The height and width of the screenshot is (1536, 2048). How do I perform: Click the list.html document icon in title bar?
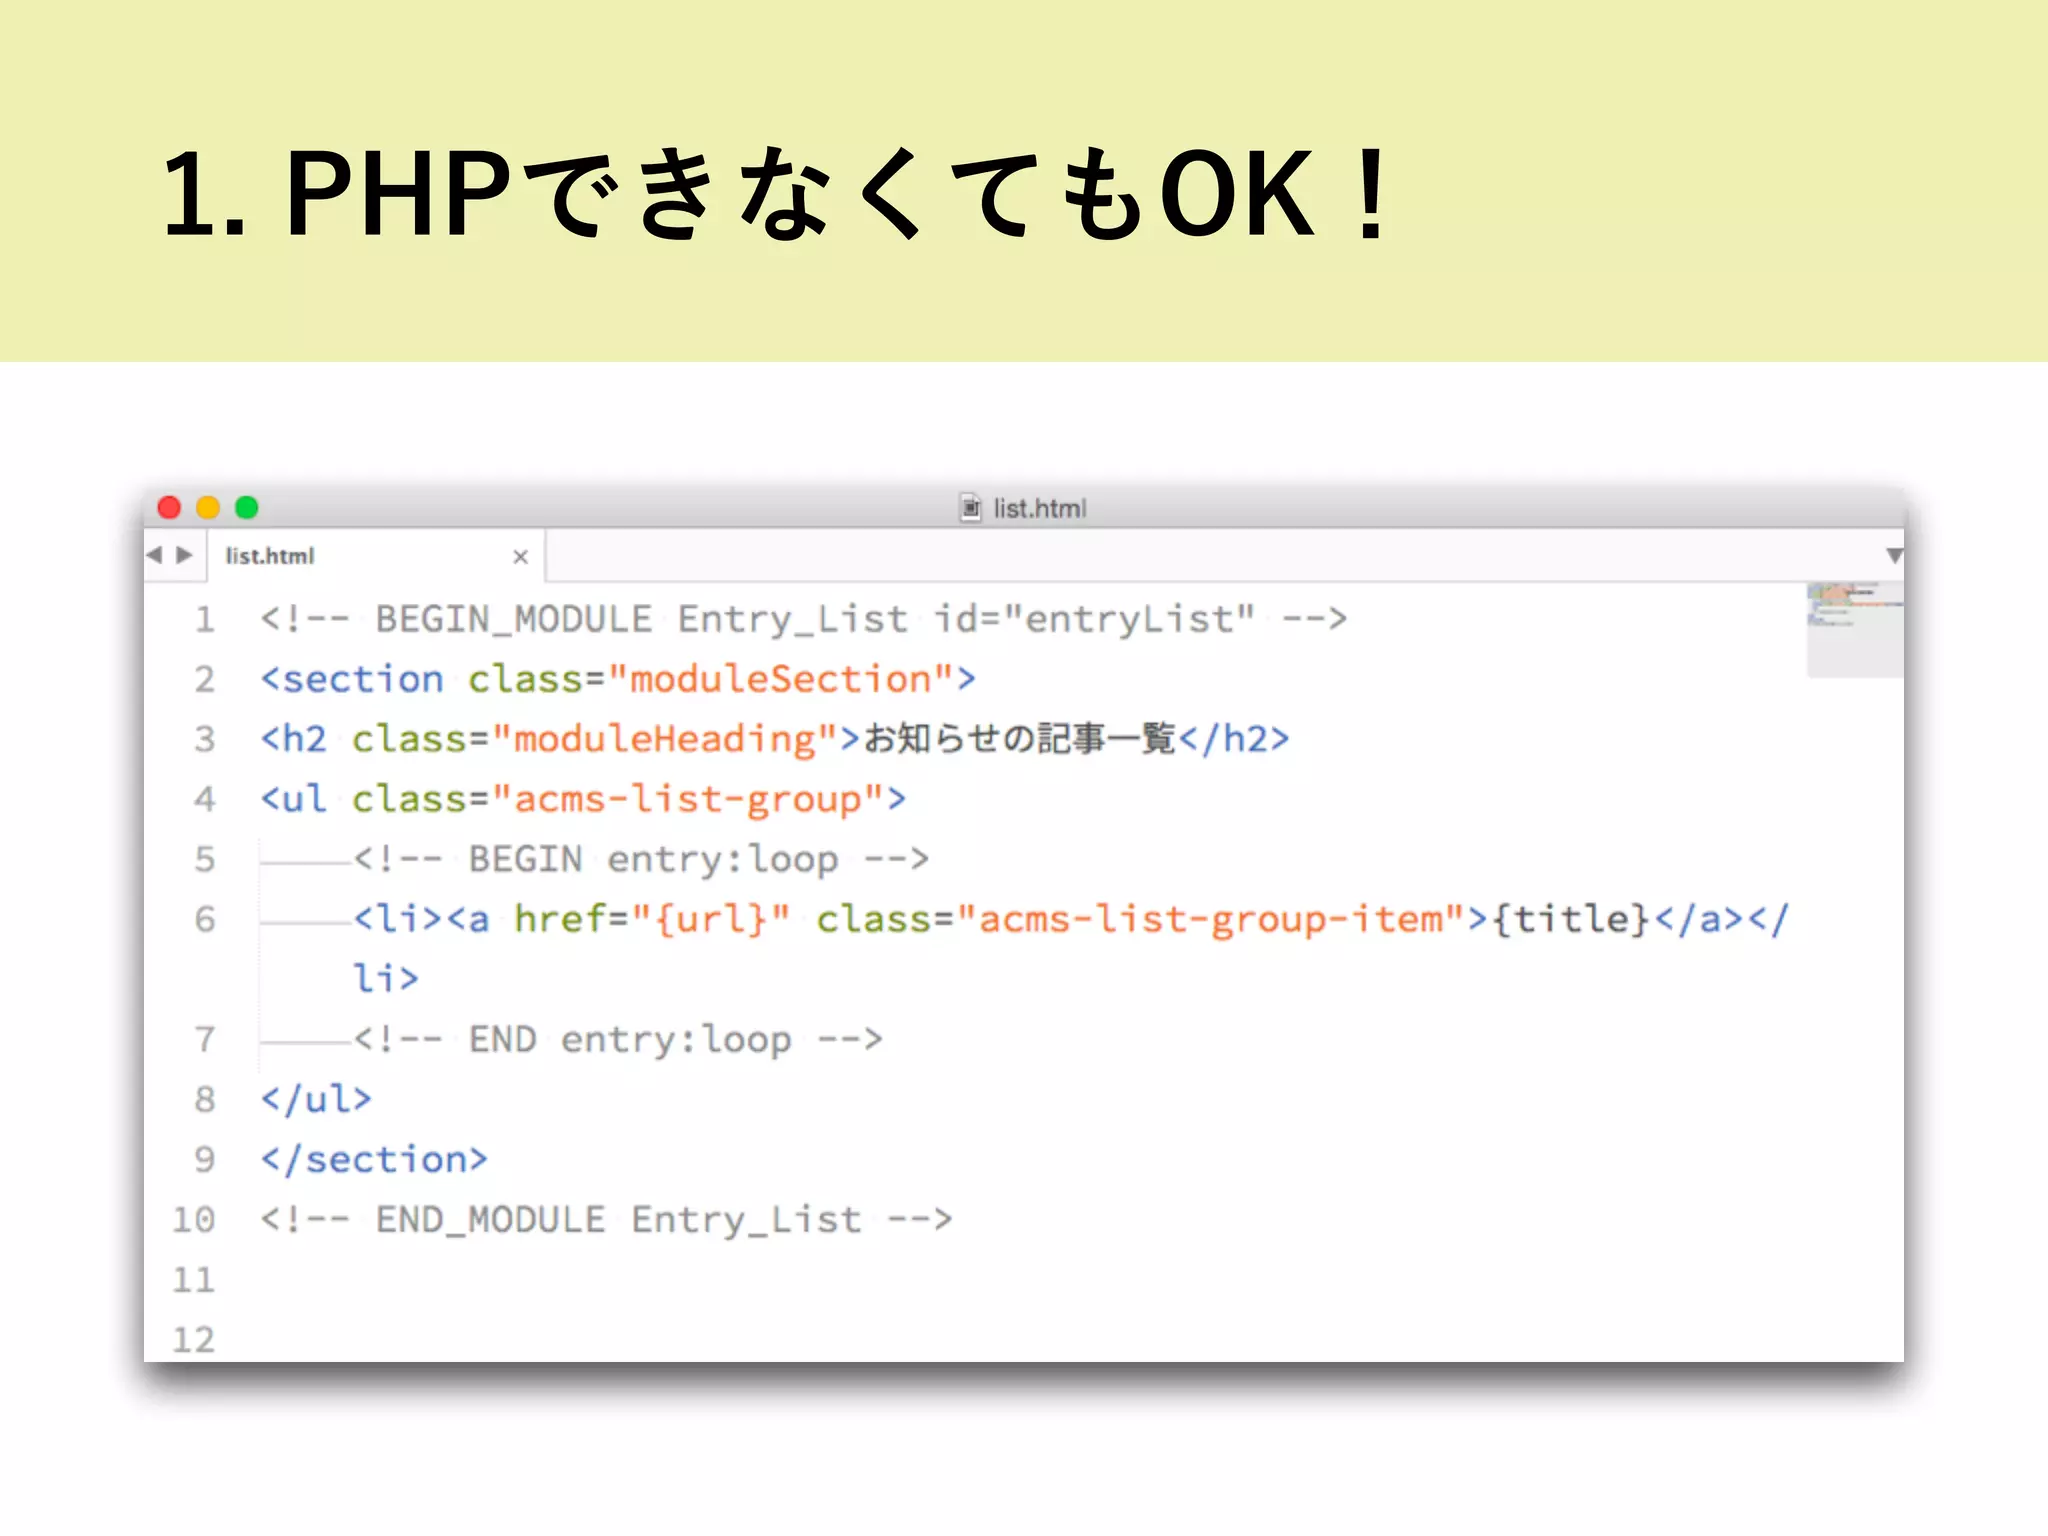pyautogui.click(x=970, y=507)
